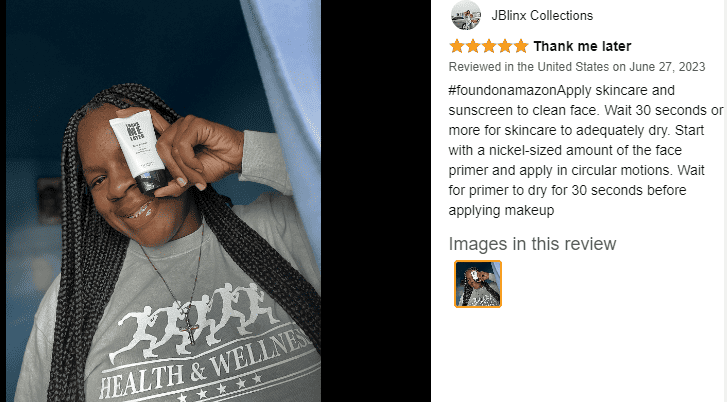This screenshot has height=402, width=727.
Task: Click the 'nickel-sized amount' review text line
Action: pos(565,150)
